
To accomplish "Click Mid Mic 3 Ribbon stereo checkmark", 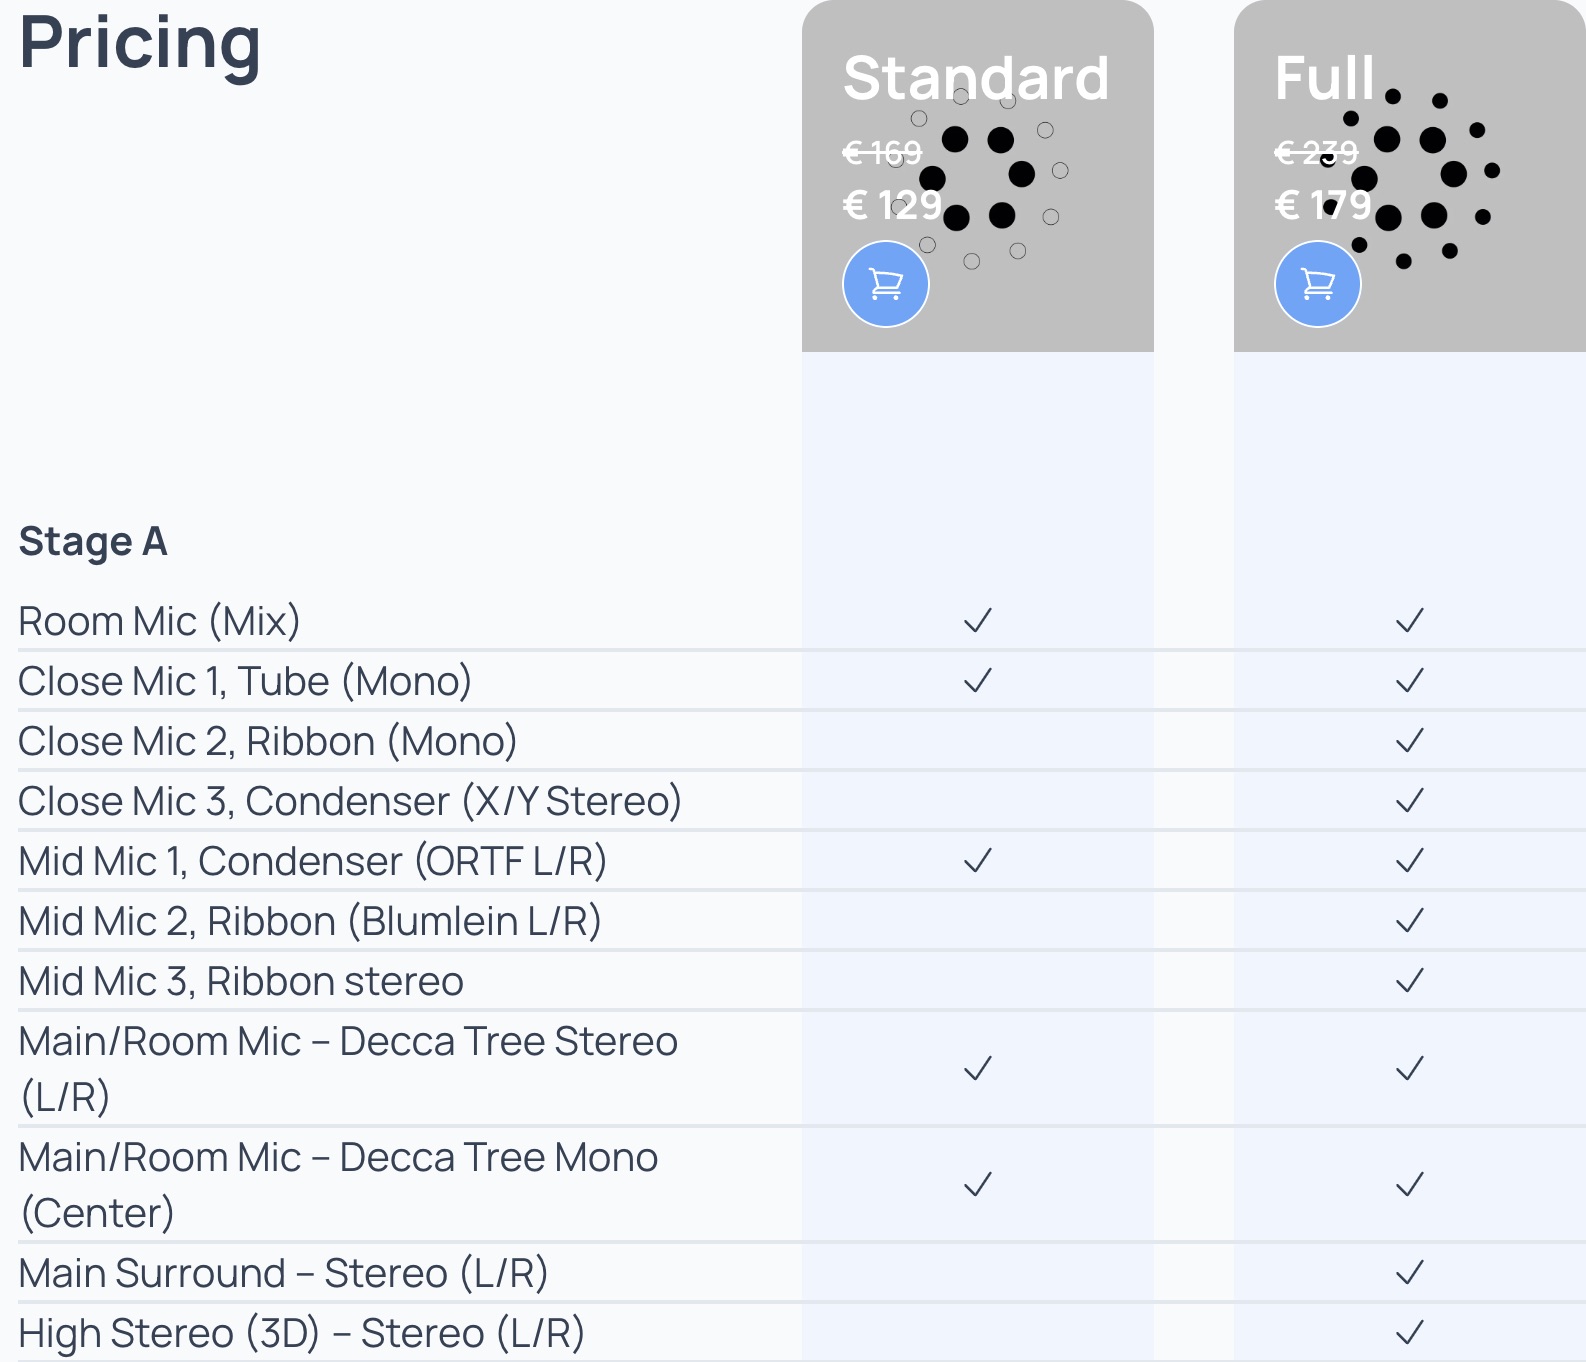I will coord(1410,981).
